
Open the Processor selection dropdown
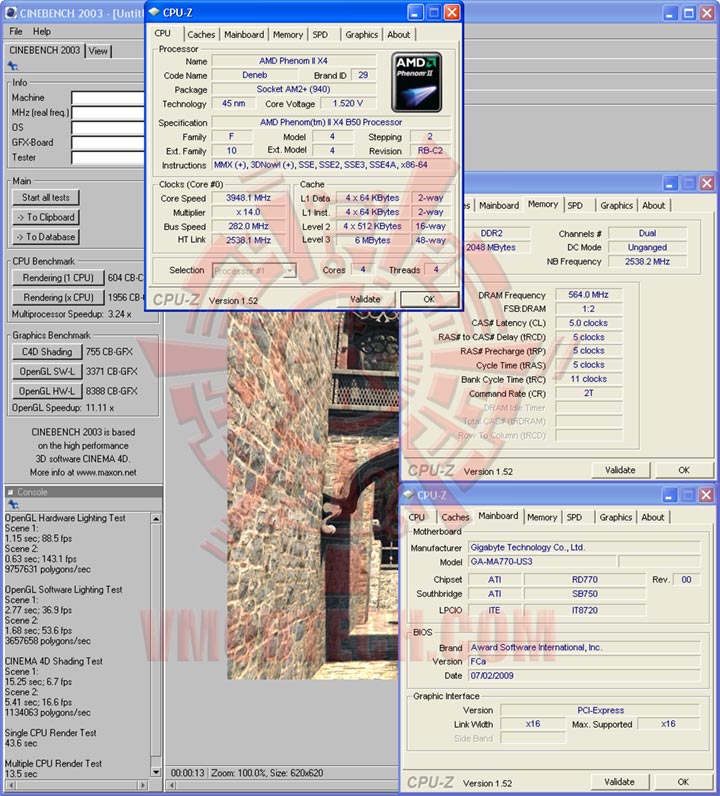pyautogui.click(x=289, y=271)
